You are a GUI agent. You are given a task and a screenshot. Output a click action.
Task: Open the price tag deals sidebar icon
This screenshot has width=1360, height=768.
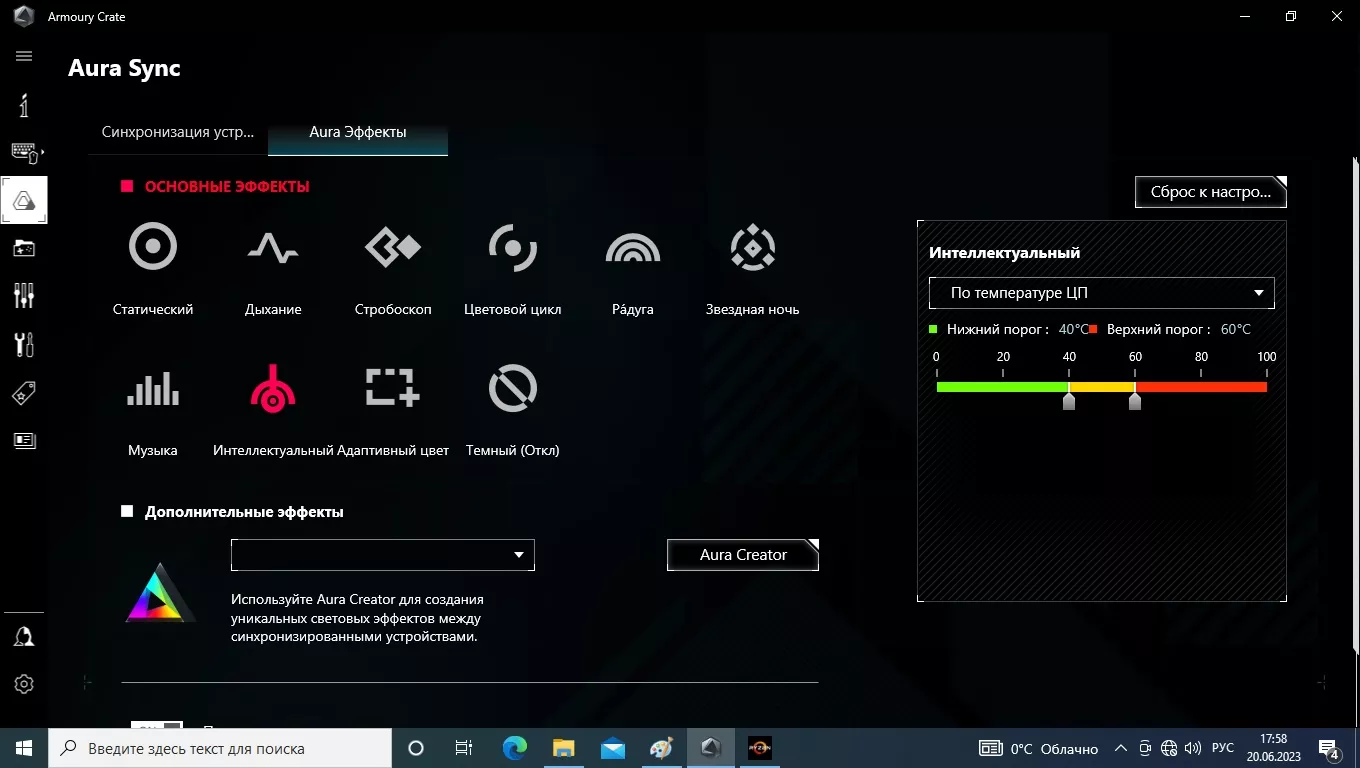pos(24,393)
